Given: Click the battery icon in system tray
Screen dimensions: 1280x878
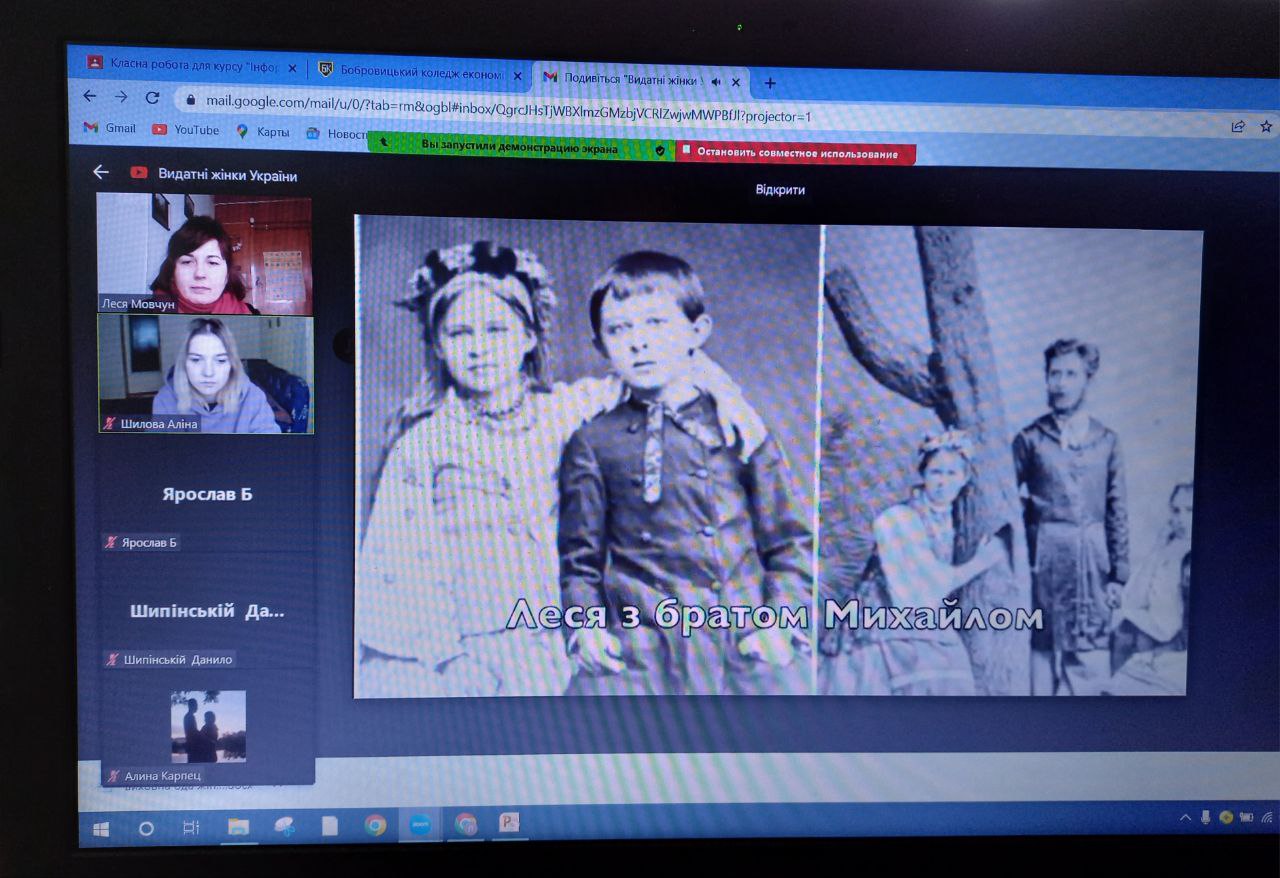Looking at the screenshot, I should (1246, 817).
